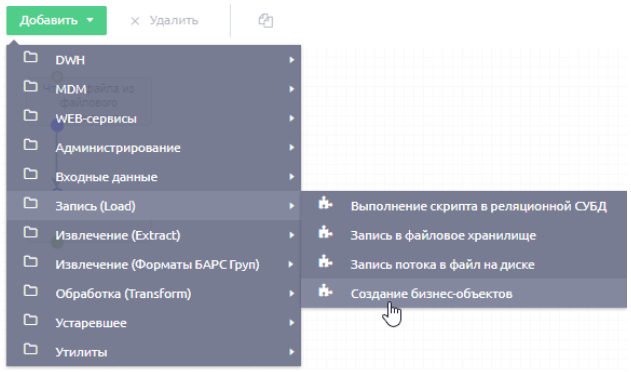Open the Добавить dropdown button
The height and width of the screenshot is (372, 631).
click(x=56, y=21)
